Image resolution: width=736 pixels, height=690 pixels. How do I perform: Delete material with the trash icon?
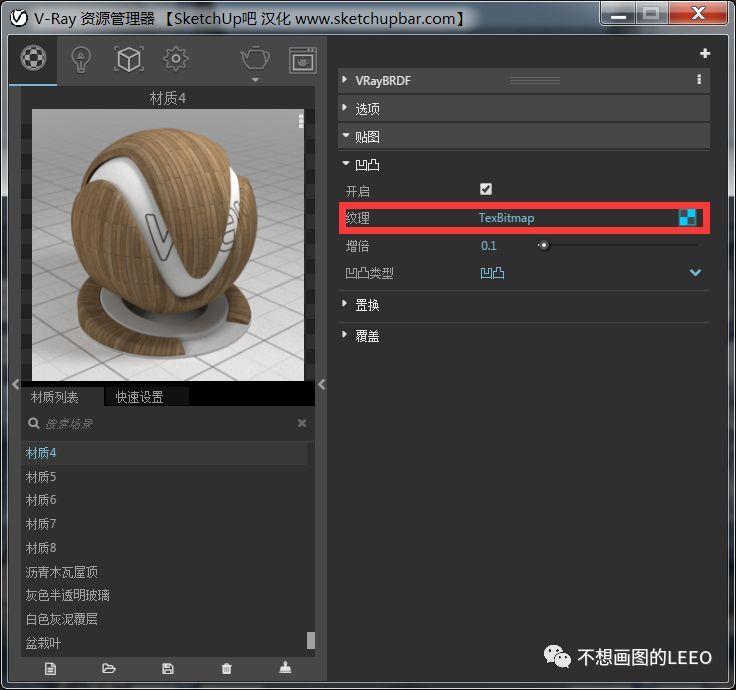(x=226, y=668)
